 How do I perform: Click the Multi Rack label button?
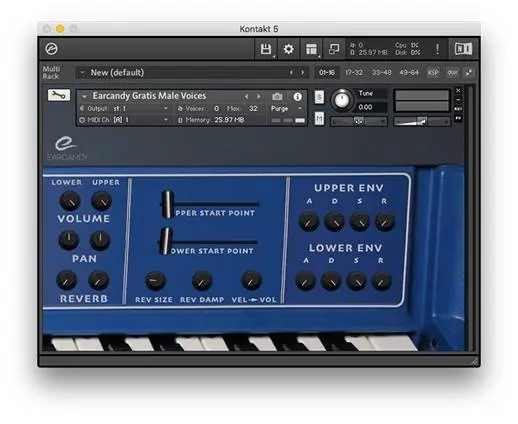51,72
